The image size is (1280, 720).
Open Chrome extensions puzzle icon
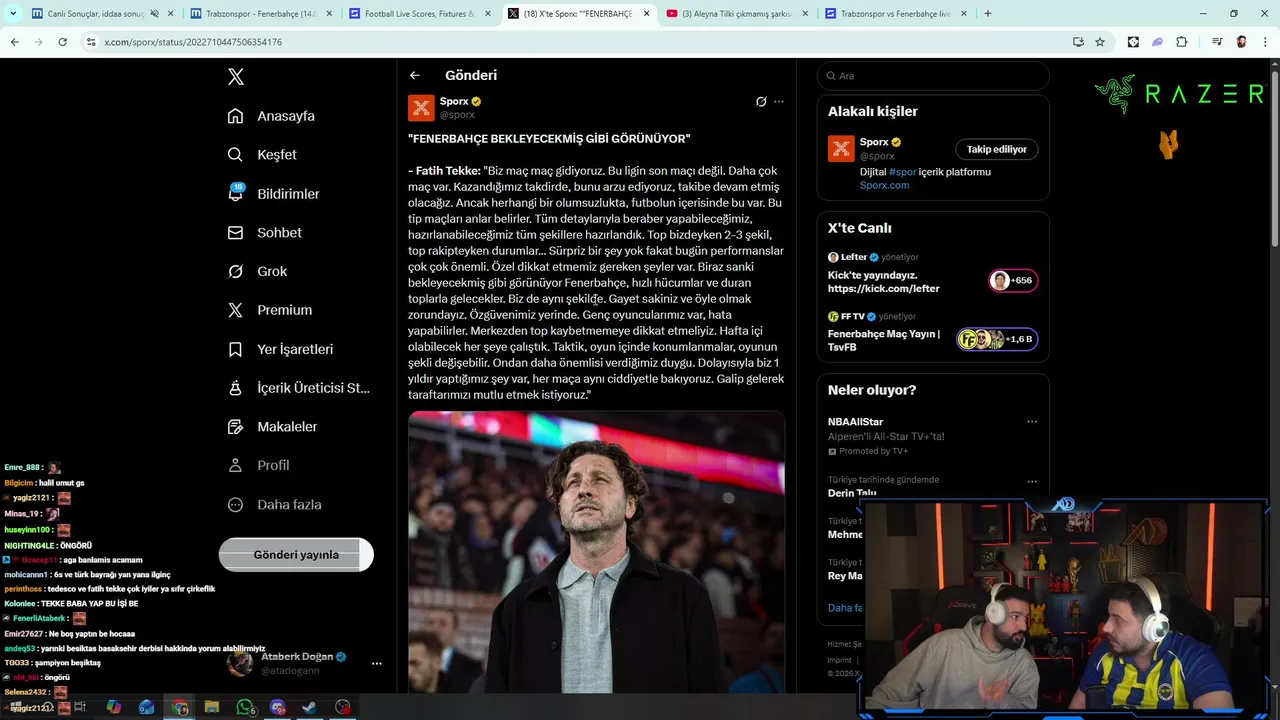(x=1181, y=42)
